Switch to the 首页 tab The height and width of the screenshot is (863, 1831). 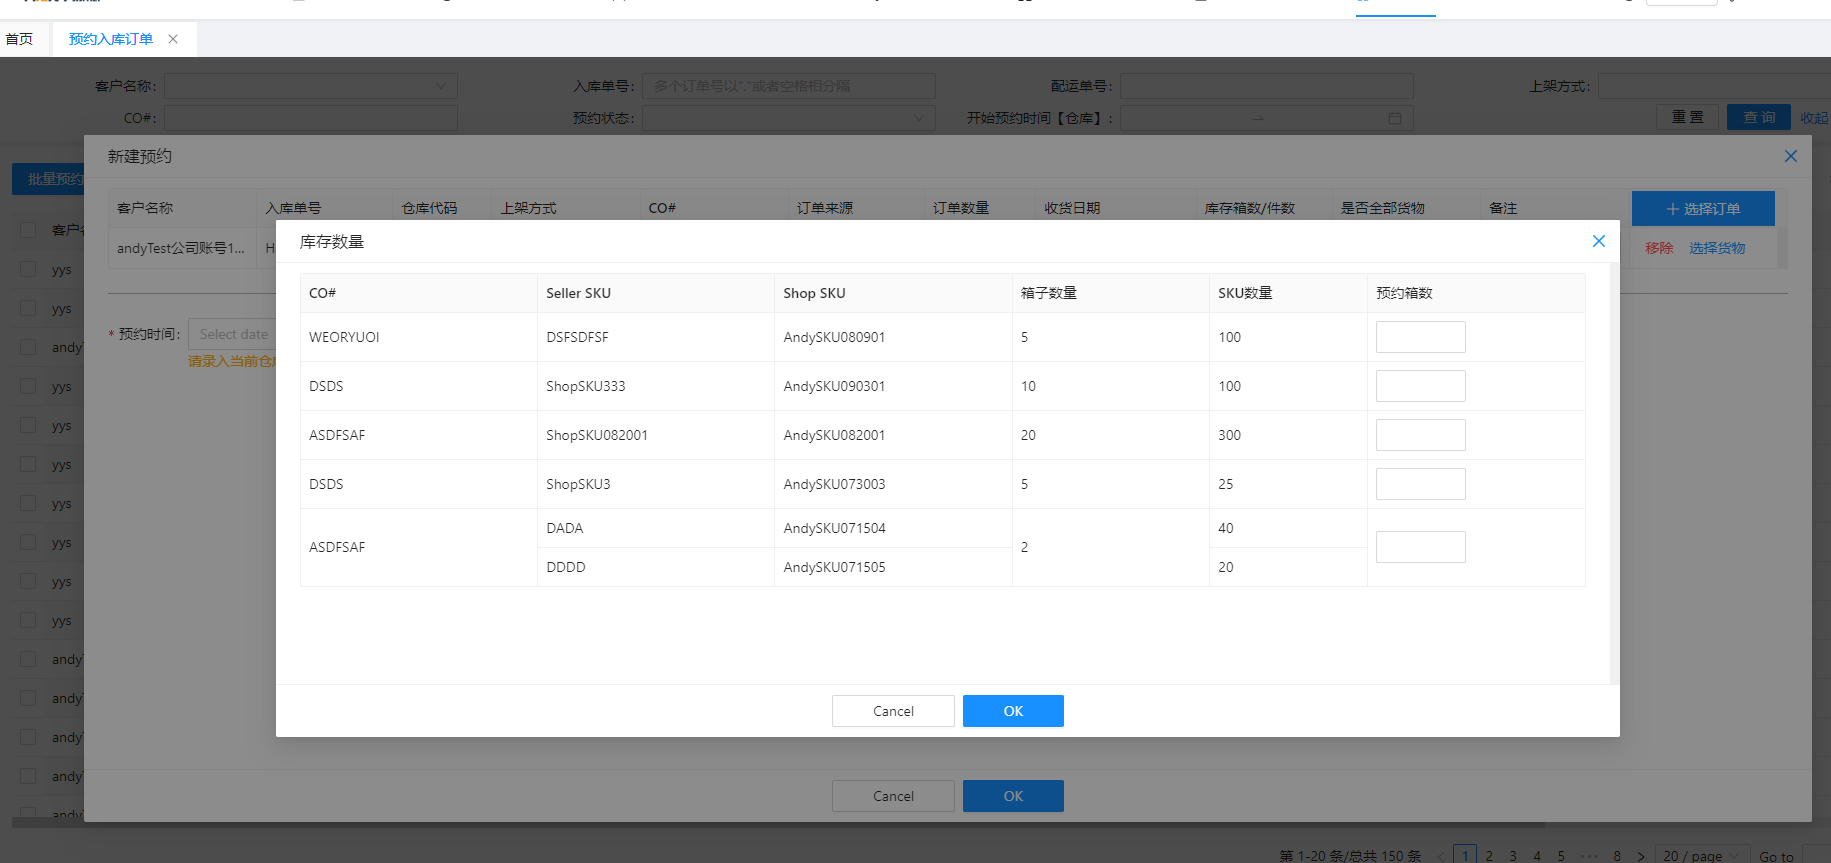pos(20,39)
